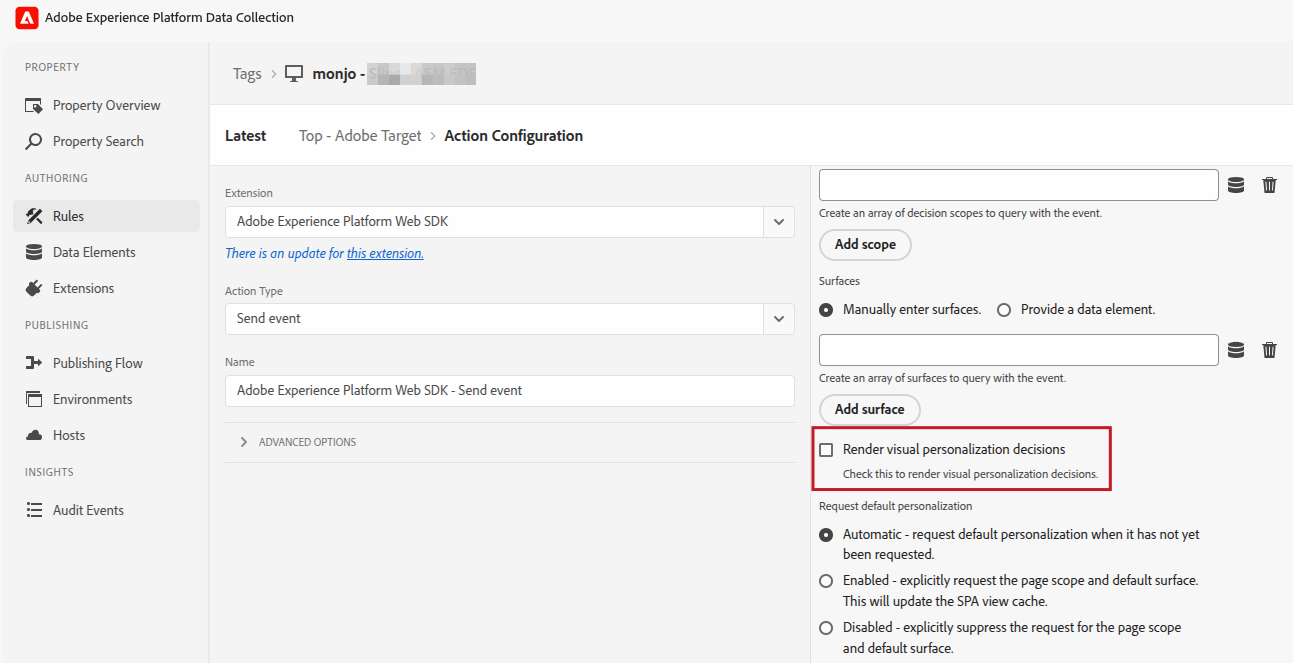Select data element icon beside scope field
Viewport: 1293px width, 663px height.
[1236, 185]
